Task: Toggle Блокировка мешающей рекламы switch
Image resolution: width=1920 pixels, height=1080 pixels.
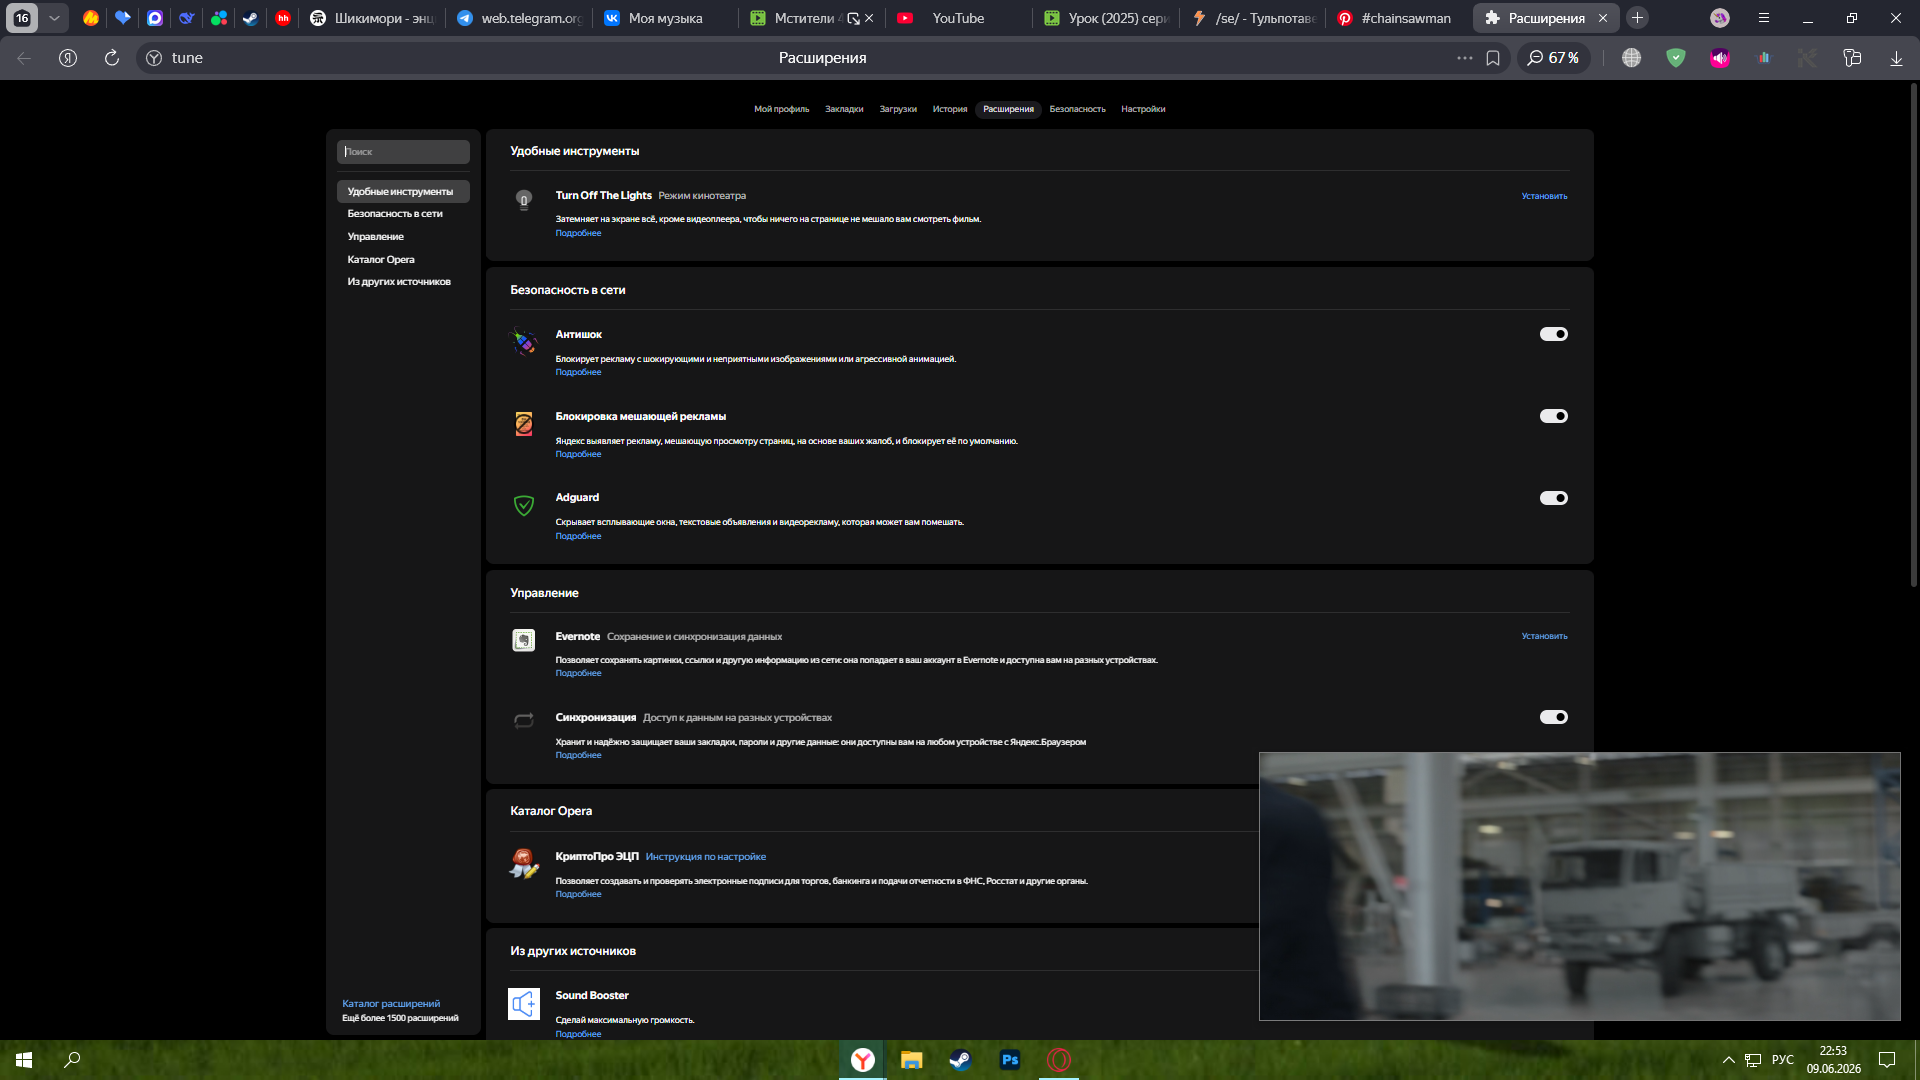Action: tap(1554, 416)
